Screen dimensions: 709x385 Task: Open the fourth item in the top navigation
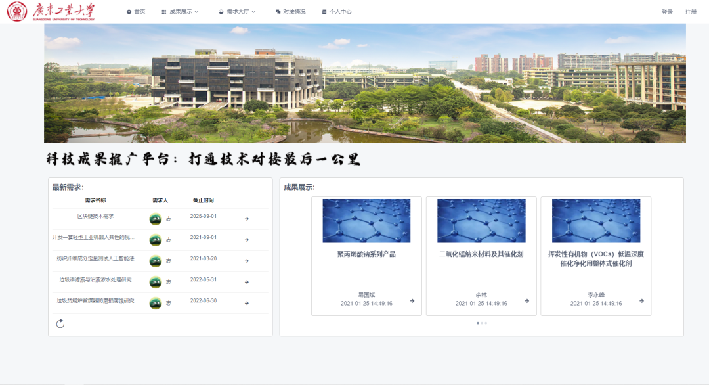291,12
